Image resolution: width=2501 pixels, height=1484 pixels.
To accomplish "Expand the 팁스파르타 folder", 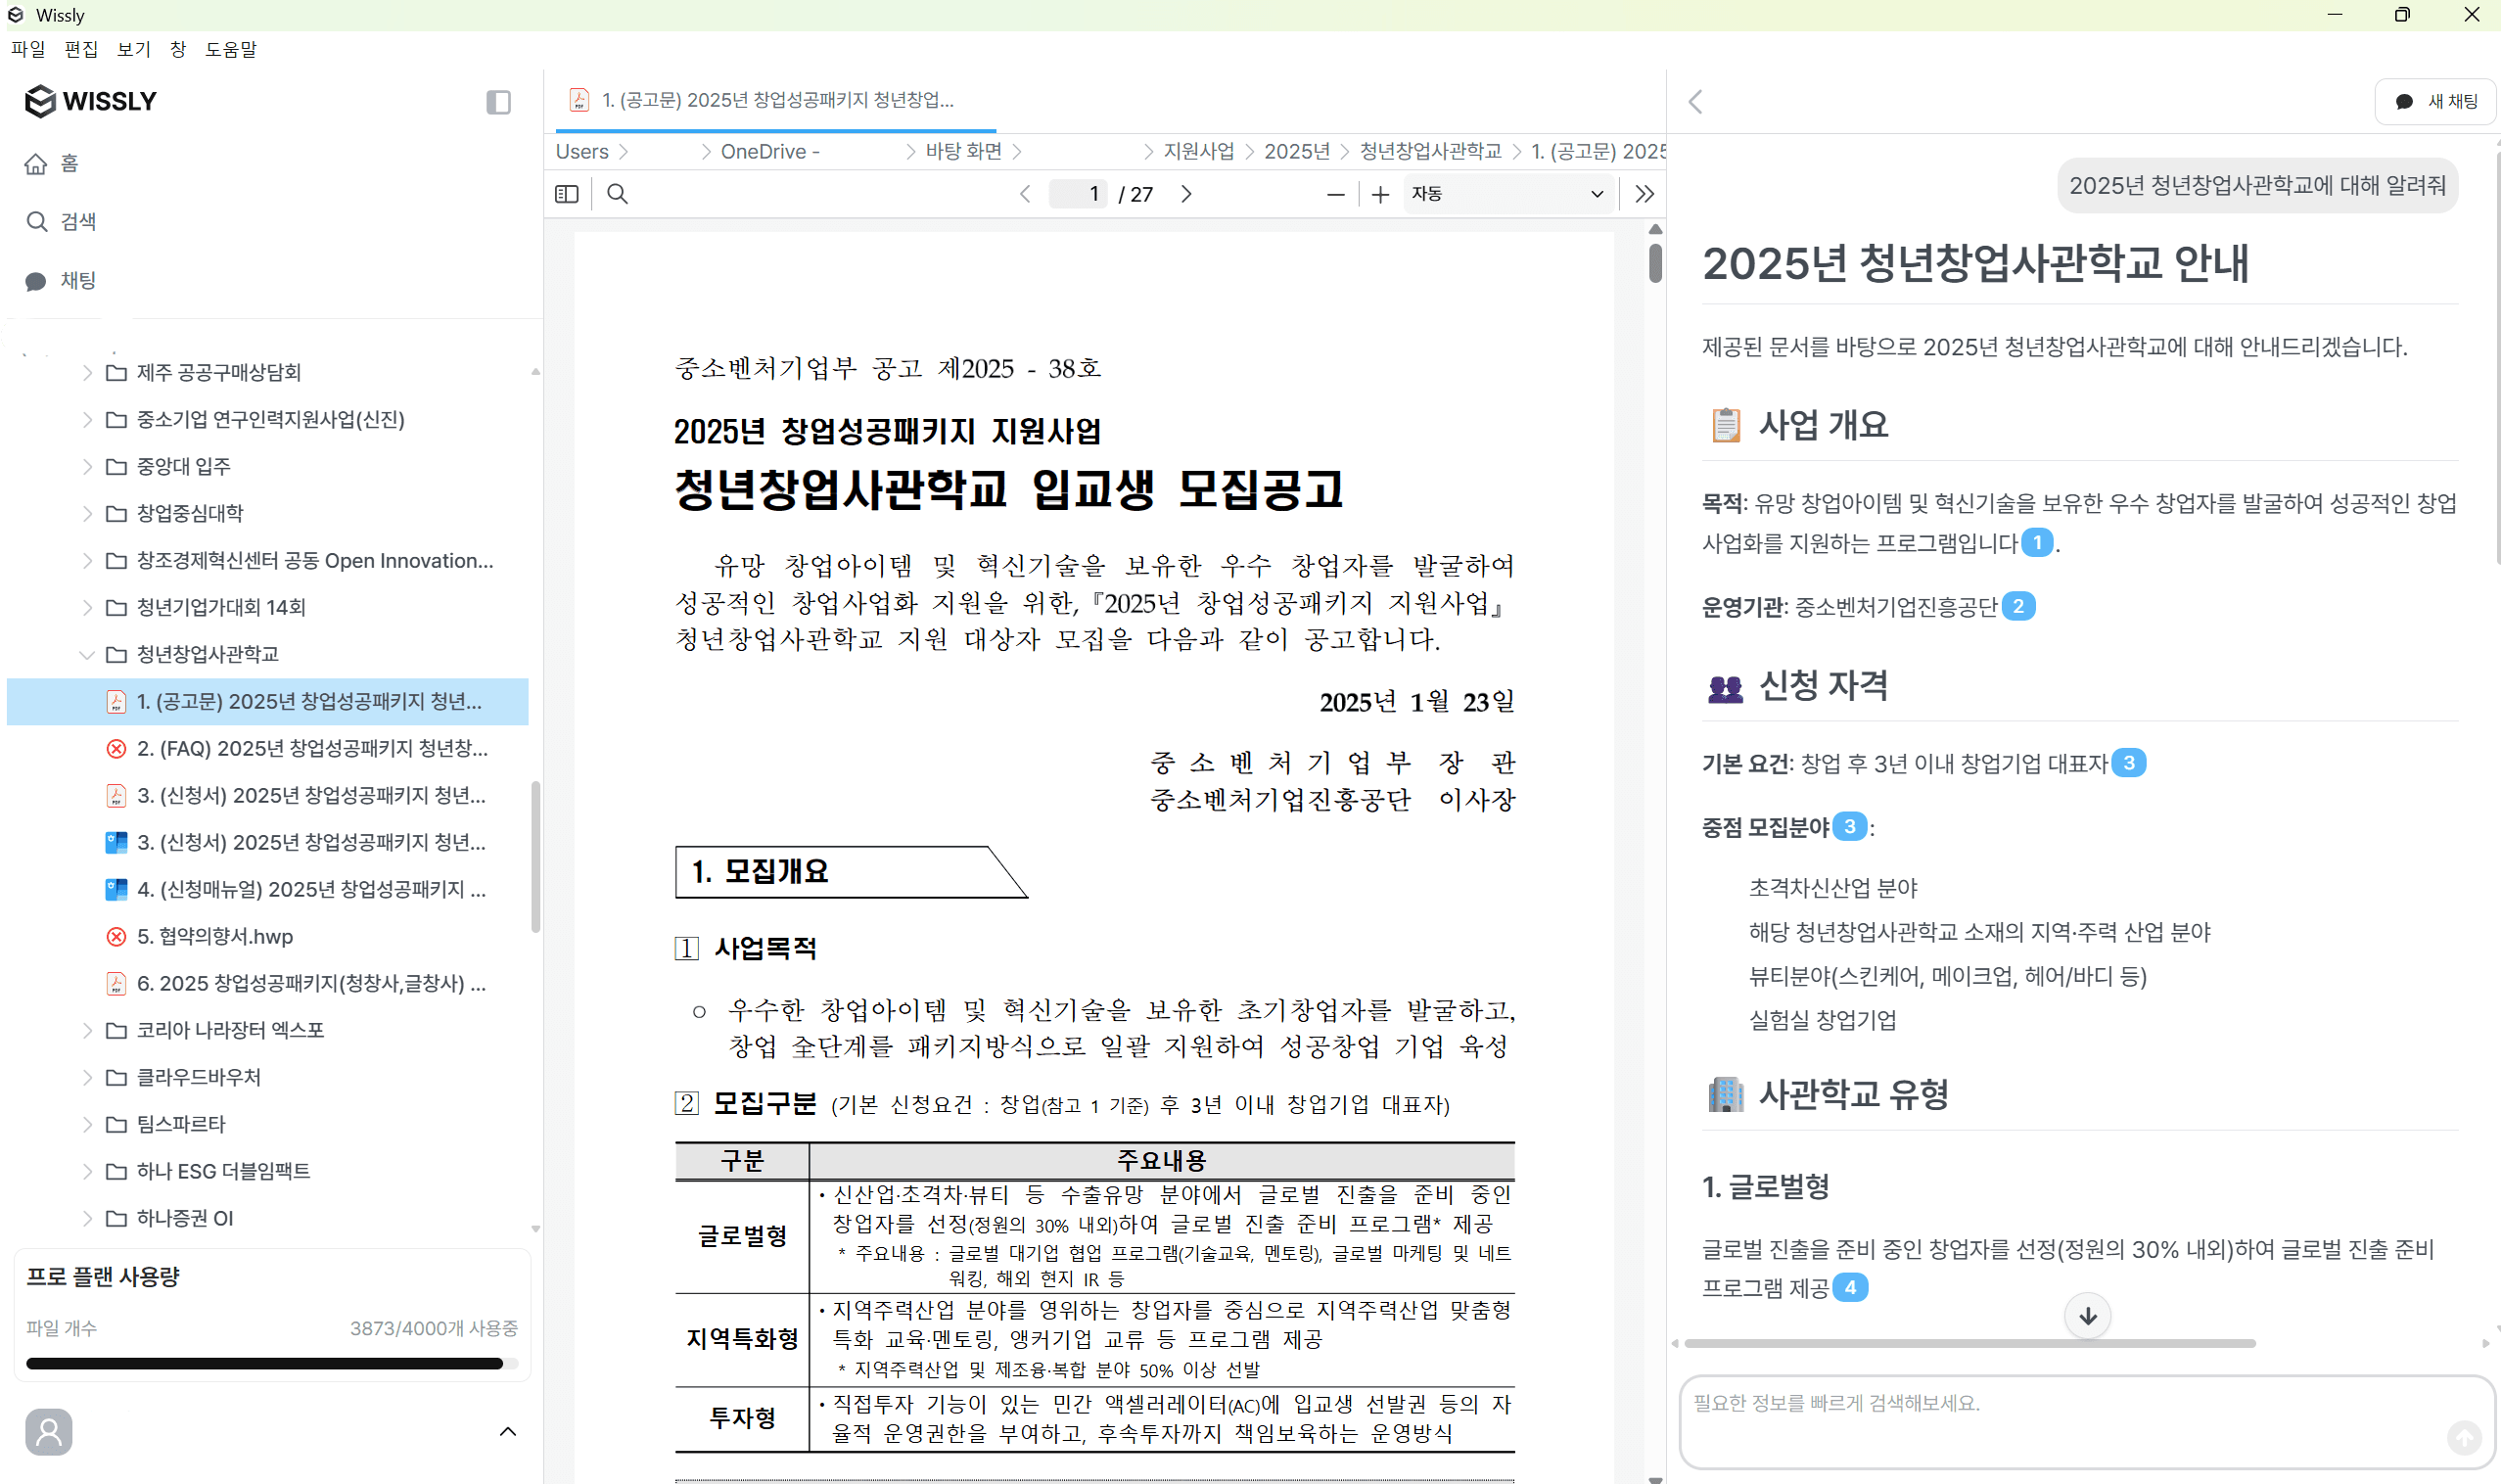I will tap(87, 1124).
